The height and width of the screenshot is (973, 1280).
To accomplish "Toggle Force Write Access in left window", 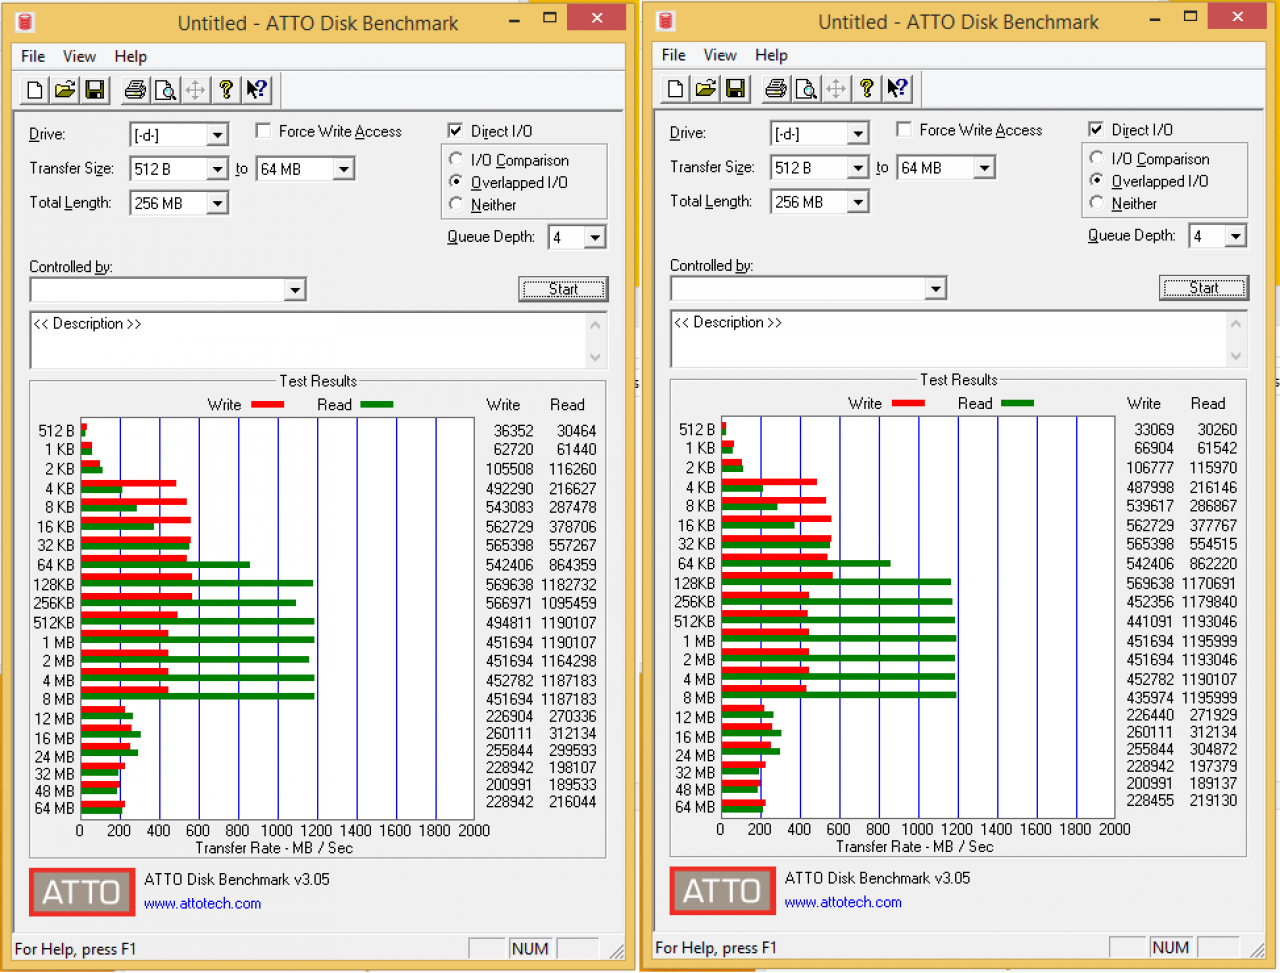I will click(x=264, y=131).
